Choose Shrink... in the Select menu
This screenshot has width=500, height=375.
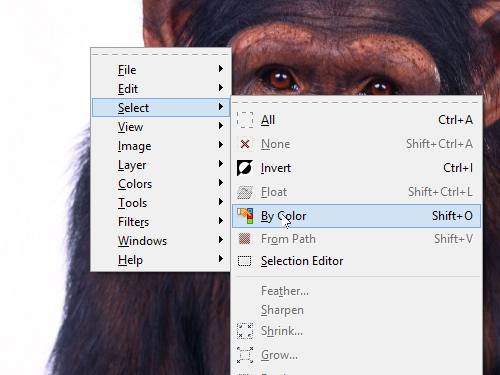[x=356, y=331]
